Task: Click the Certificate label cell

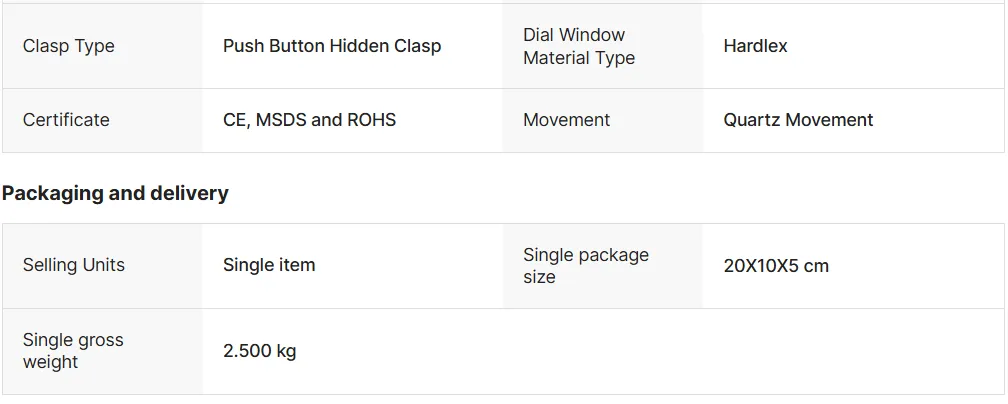Action: tap(66, 120)
